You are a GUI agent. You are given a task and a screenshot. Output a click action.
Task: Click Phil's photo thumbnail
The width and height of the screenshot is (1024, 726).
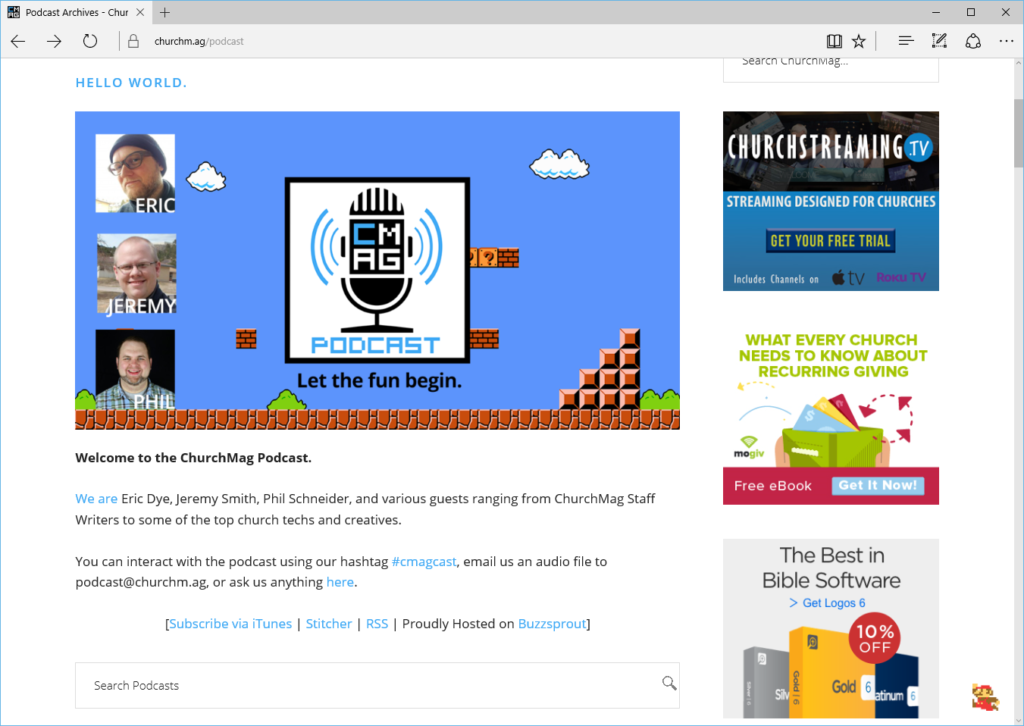point(135,370)
